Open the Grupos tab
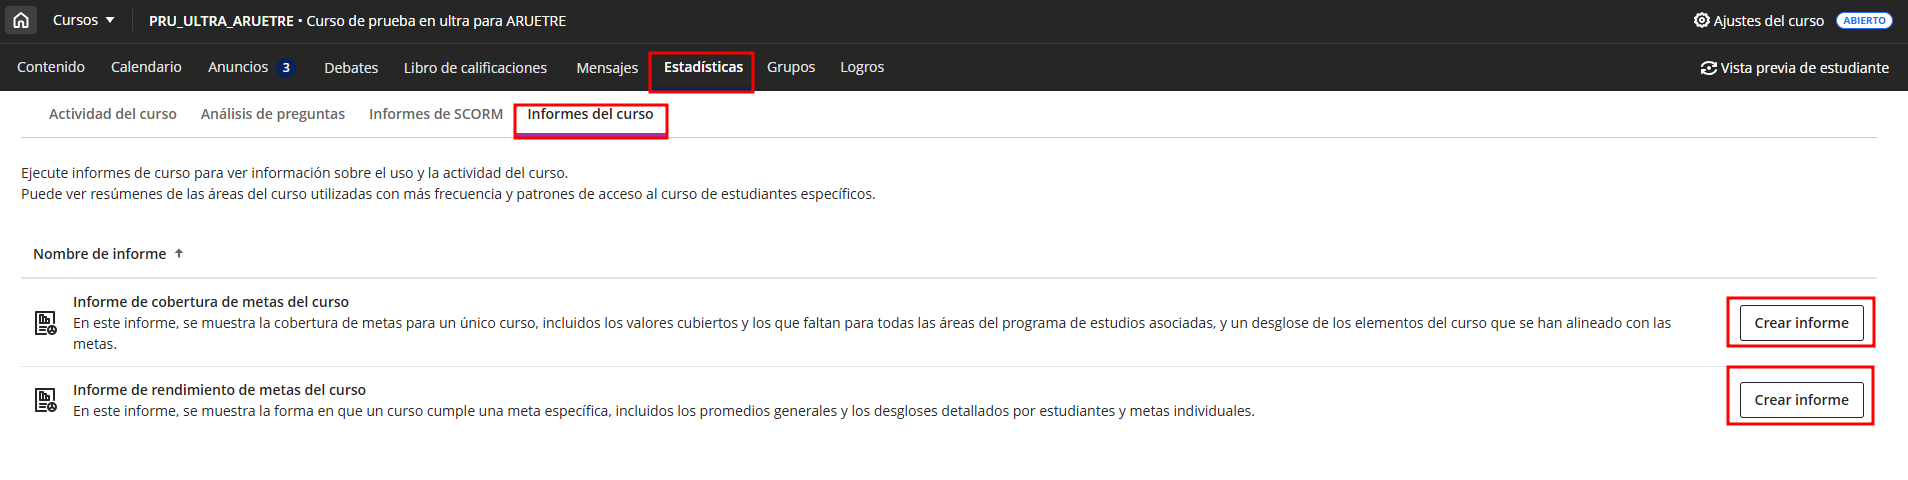1908x480 pixels. tap(791, 67)
